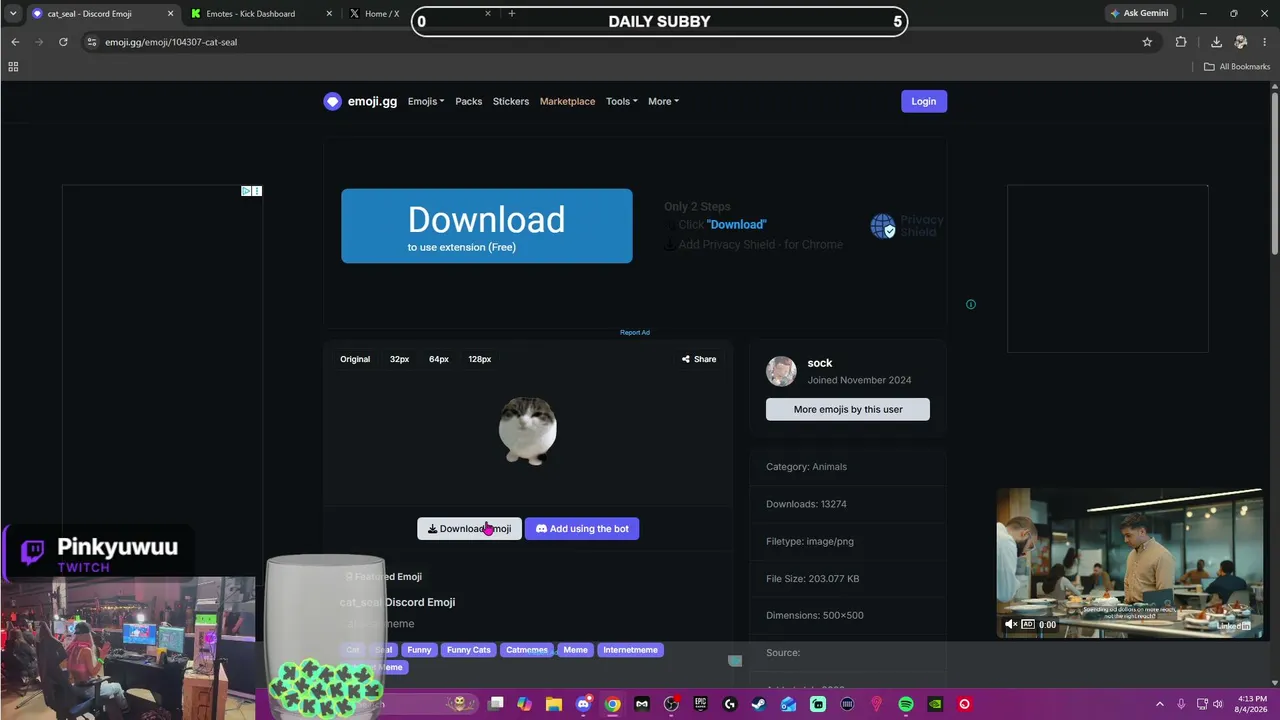Image resolution: width=1280 pixels, height=720 pixels.
Task: Open Epic Games Launcher from the taskbar
Action: click(700, 704)
